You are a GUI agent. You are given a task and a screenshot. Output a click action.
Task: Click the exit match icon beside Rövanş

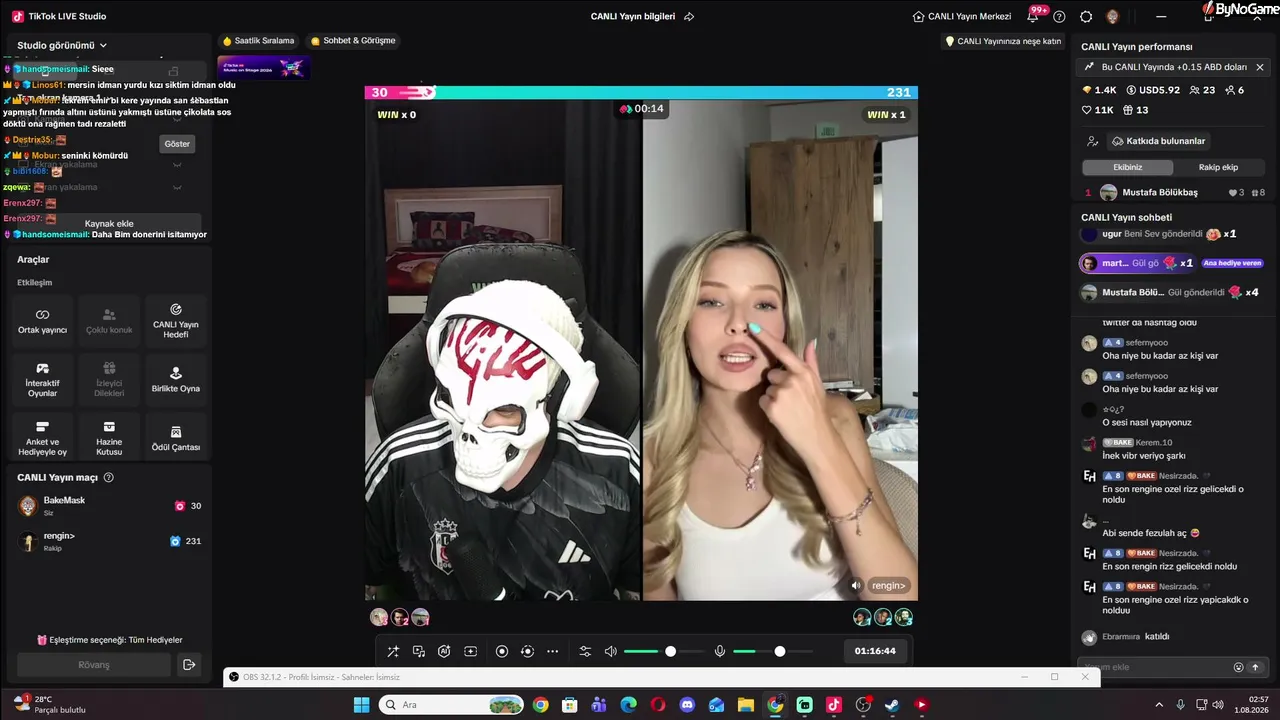189,665
